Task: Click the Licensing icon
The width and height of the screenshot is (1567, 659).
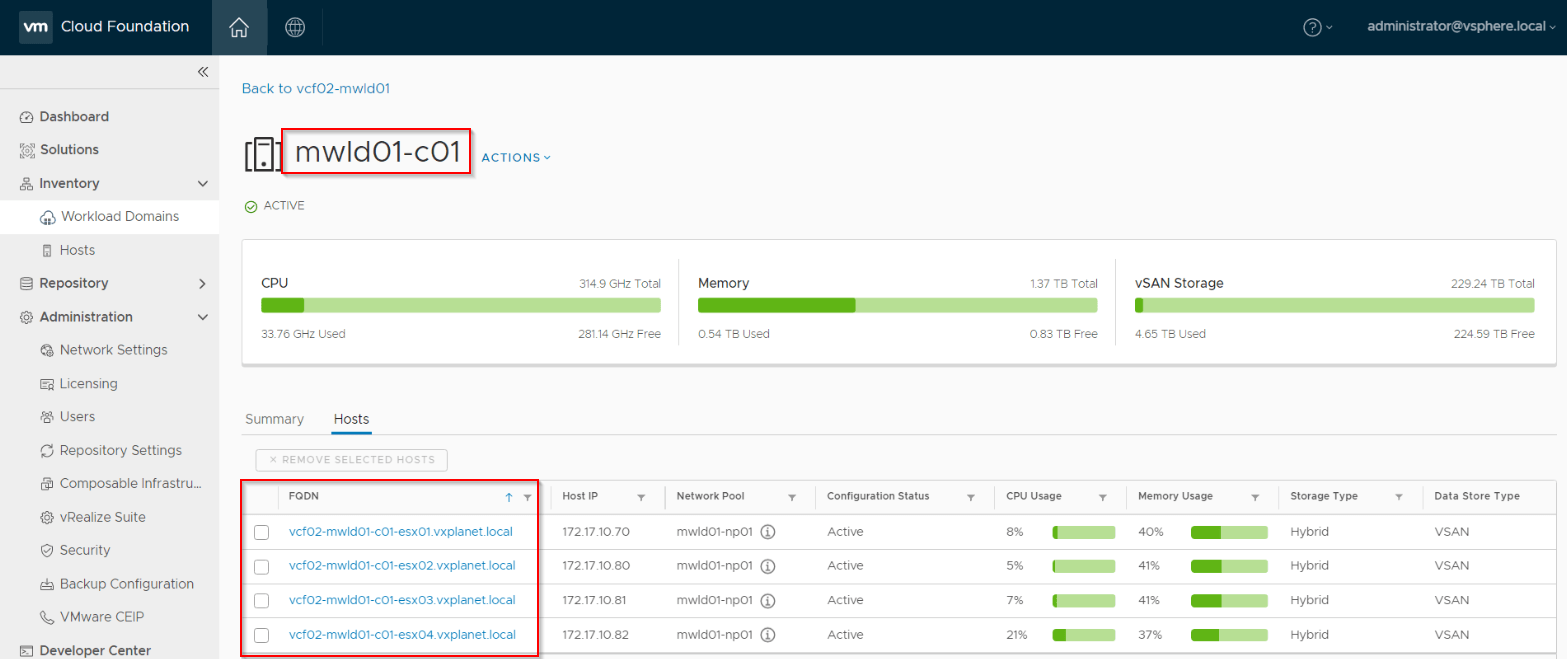Action: [47, 384]
